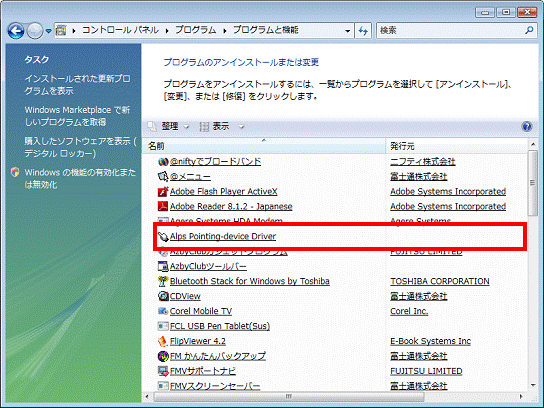
Task: Expand the dropdown arrow next to 表示
Action: (x=241, y=127)
